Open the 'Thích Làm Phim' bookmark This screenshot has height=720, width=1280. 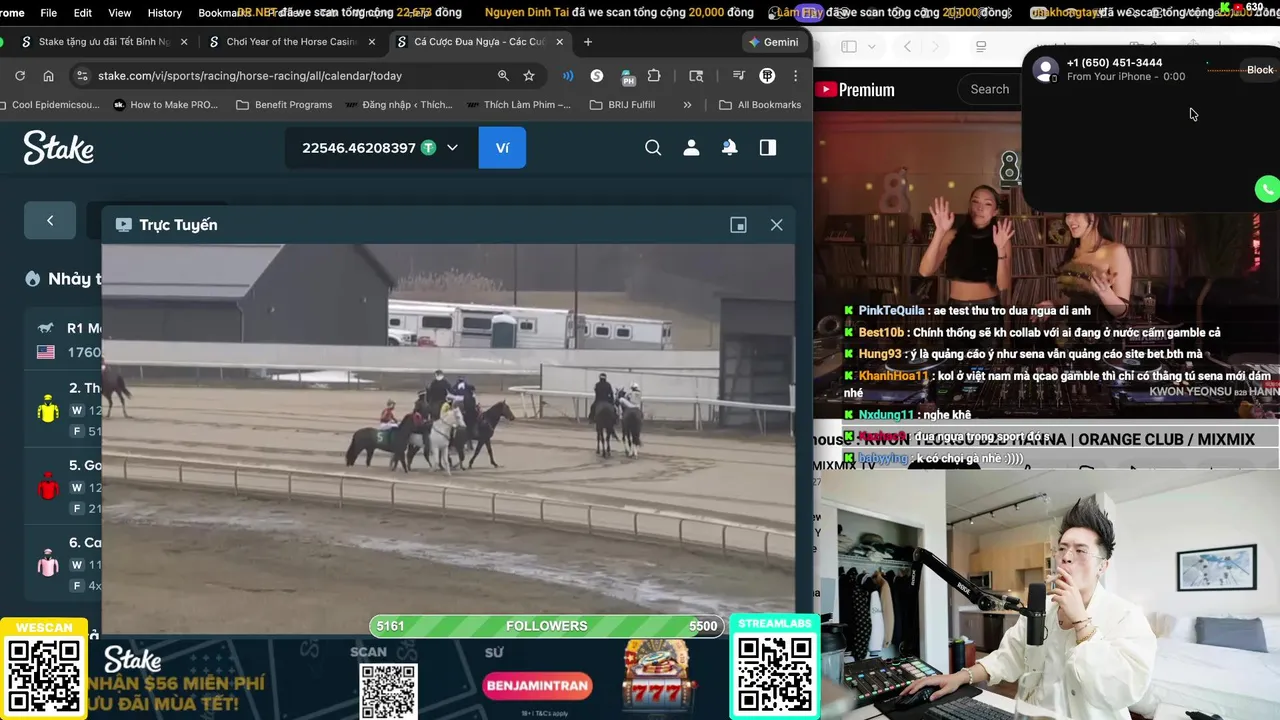pyautogui.click(x=517, y=105)
